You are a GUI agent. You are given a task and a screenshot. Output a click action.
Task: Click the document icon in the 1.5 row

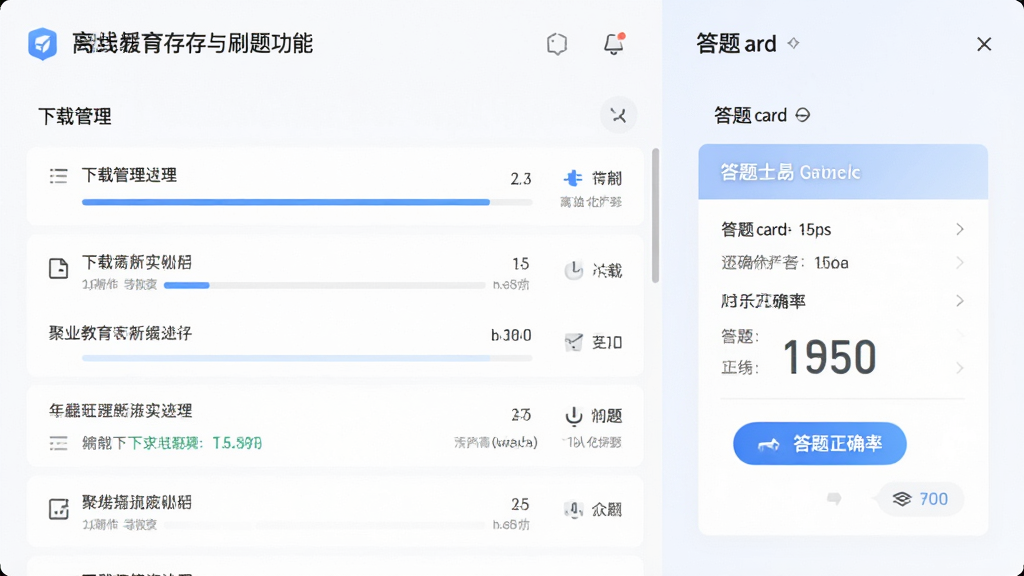click(59, 268)
